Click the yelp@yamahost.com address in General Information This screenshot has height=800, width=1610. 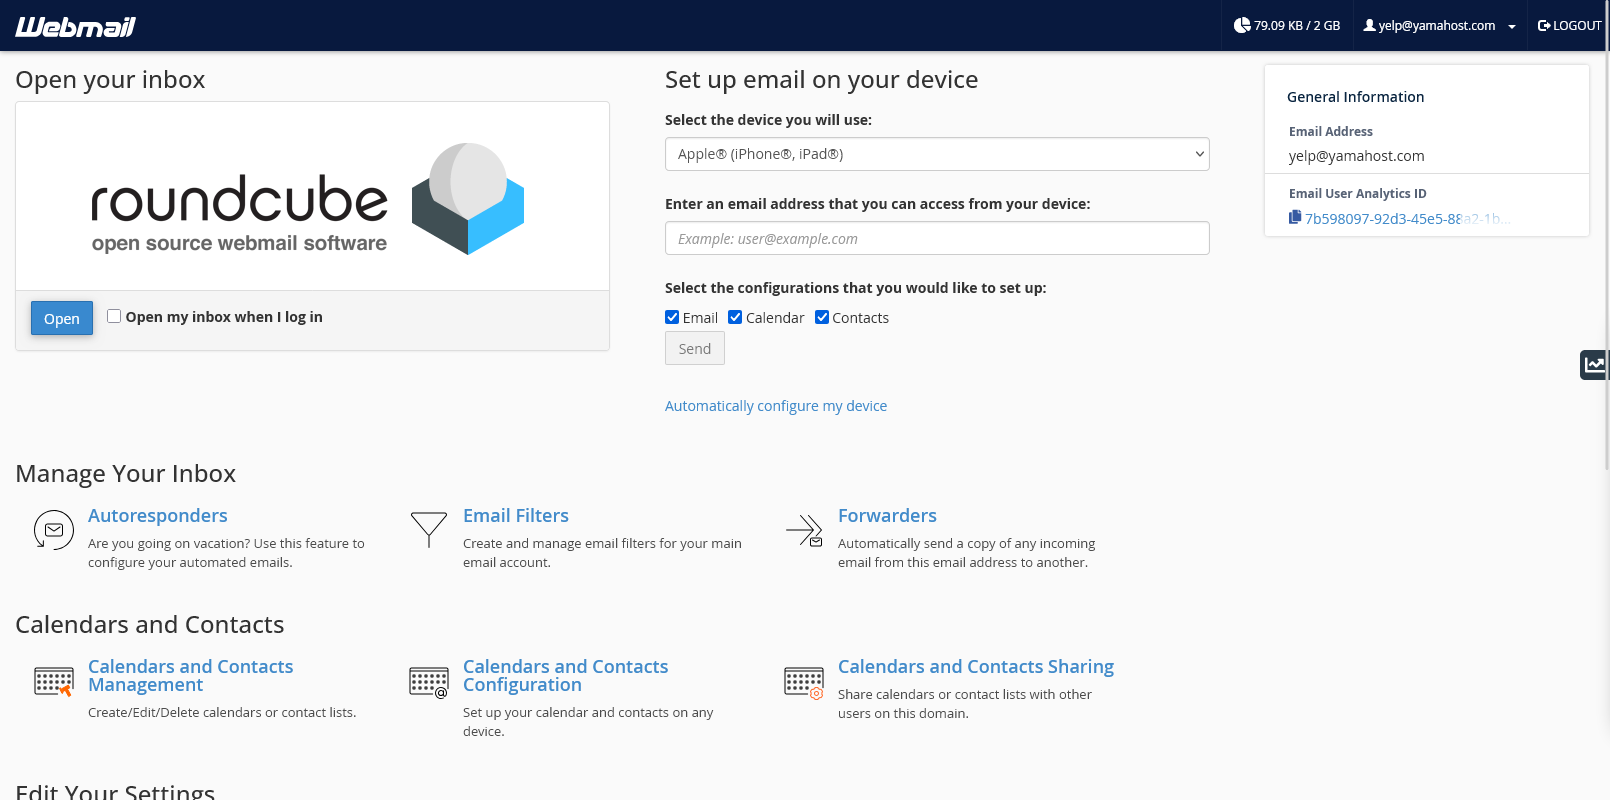pos(1356,156)
